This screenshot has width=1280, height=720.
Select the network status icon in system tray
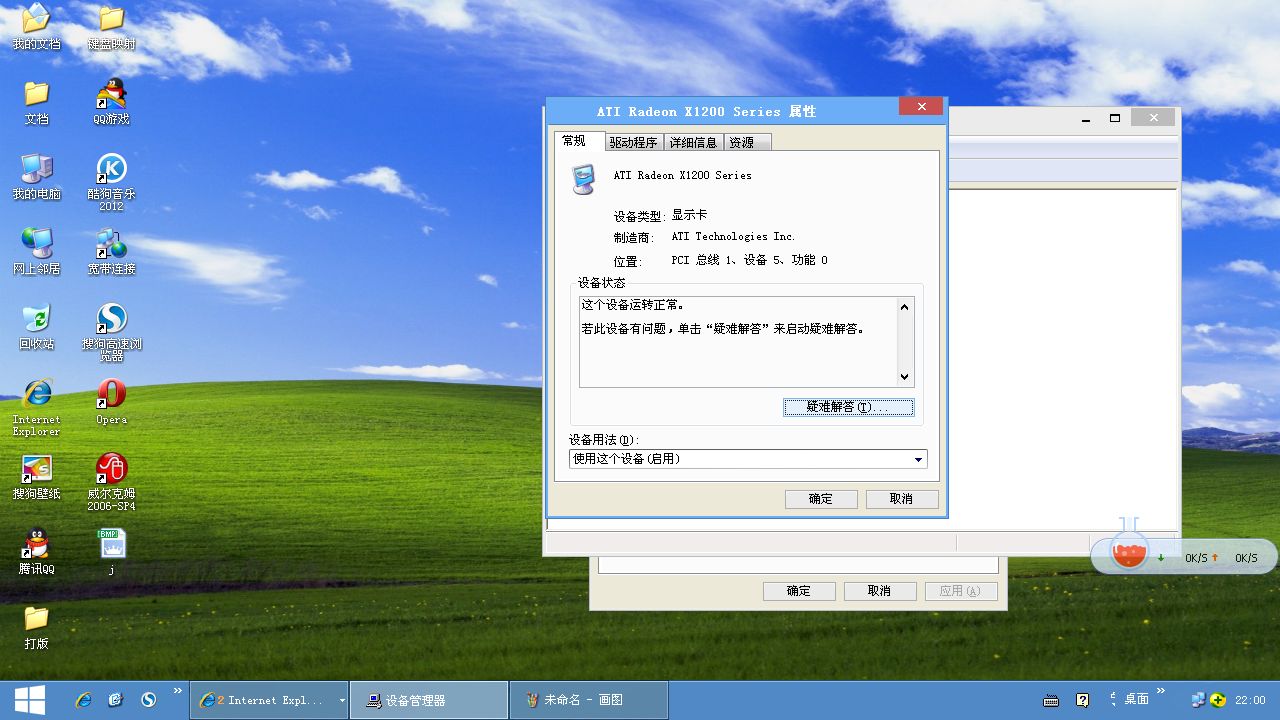click(x=1197, y=700)
